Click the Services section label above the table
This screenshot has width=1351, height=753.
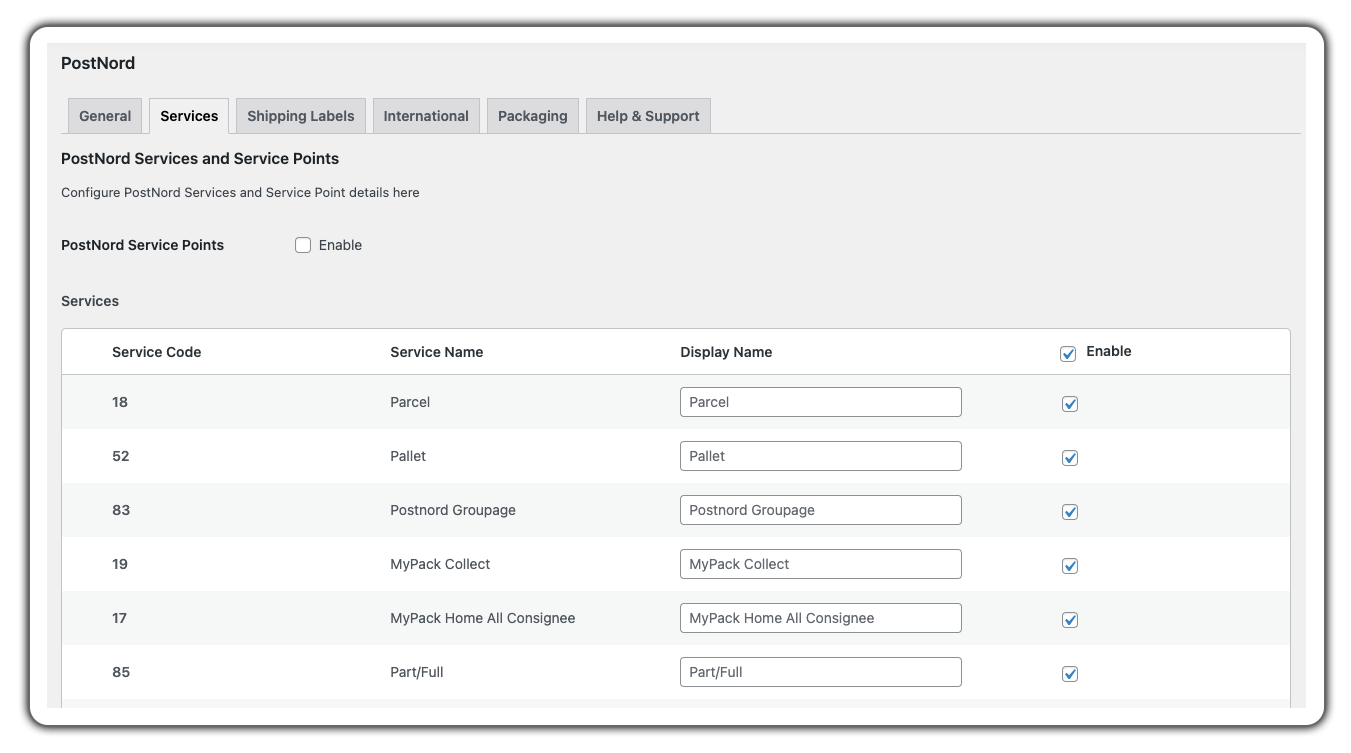[90, 301]
